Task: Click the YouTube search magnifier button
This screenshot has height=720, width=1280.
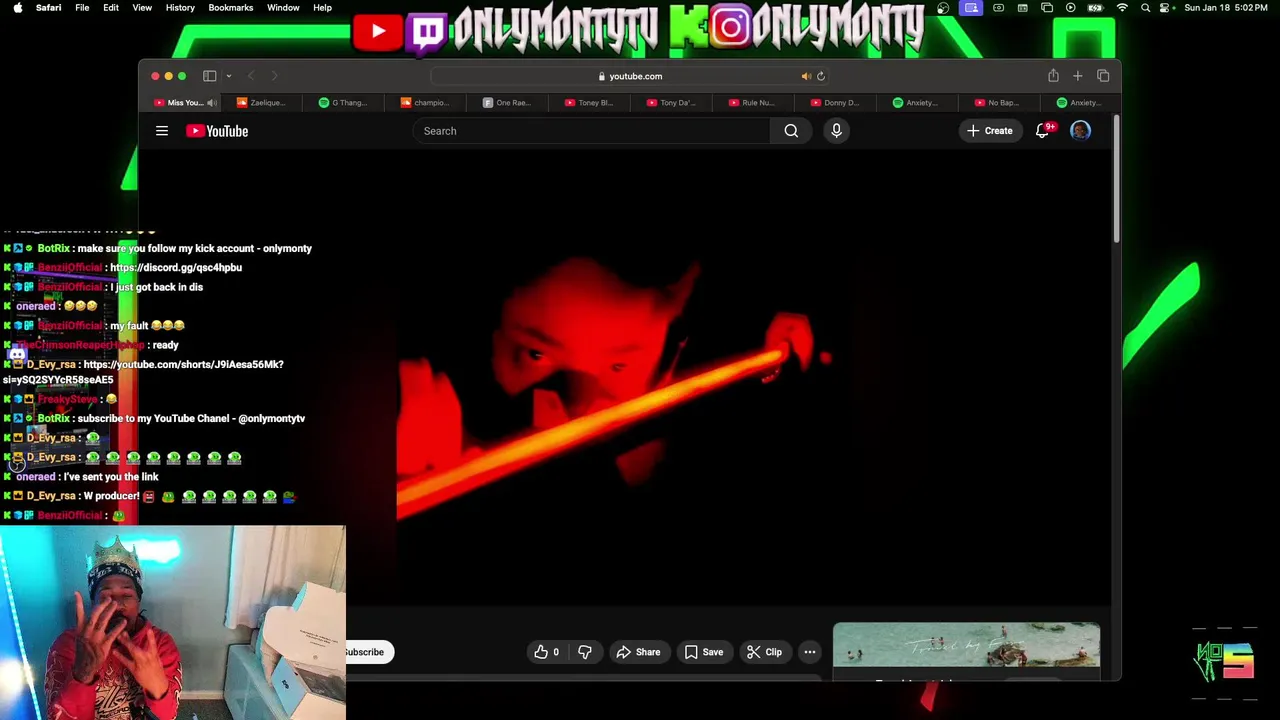Action: 791,131
